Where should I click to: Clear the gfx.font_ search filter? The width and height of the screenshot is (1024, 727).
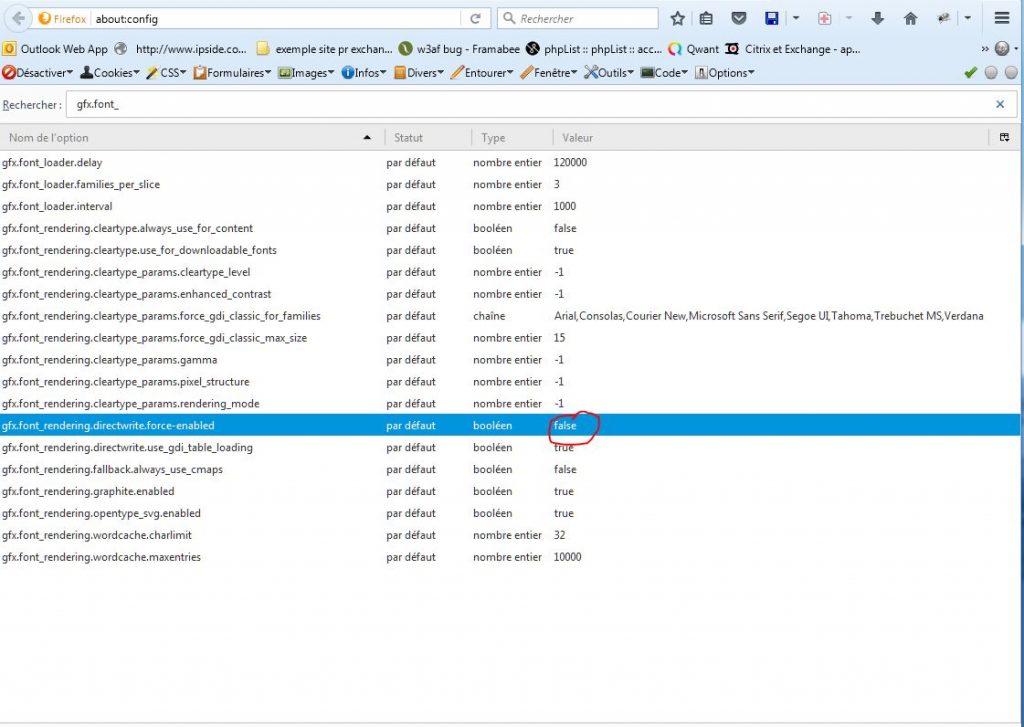pyautogui.click(x=1000, y=104)
